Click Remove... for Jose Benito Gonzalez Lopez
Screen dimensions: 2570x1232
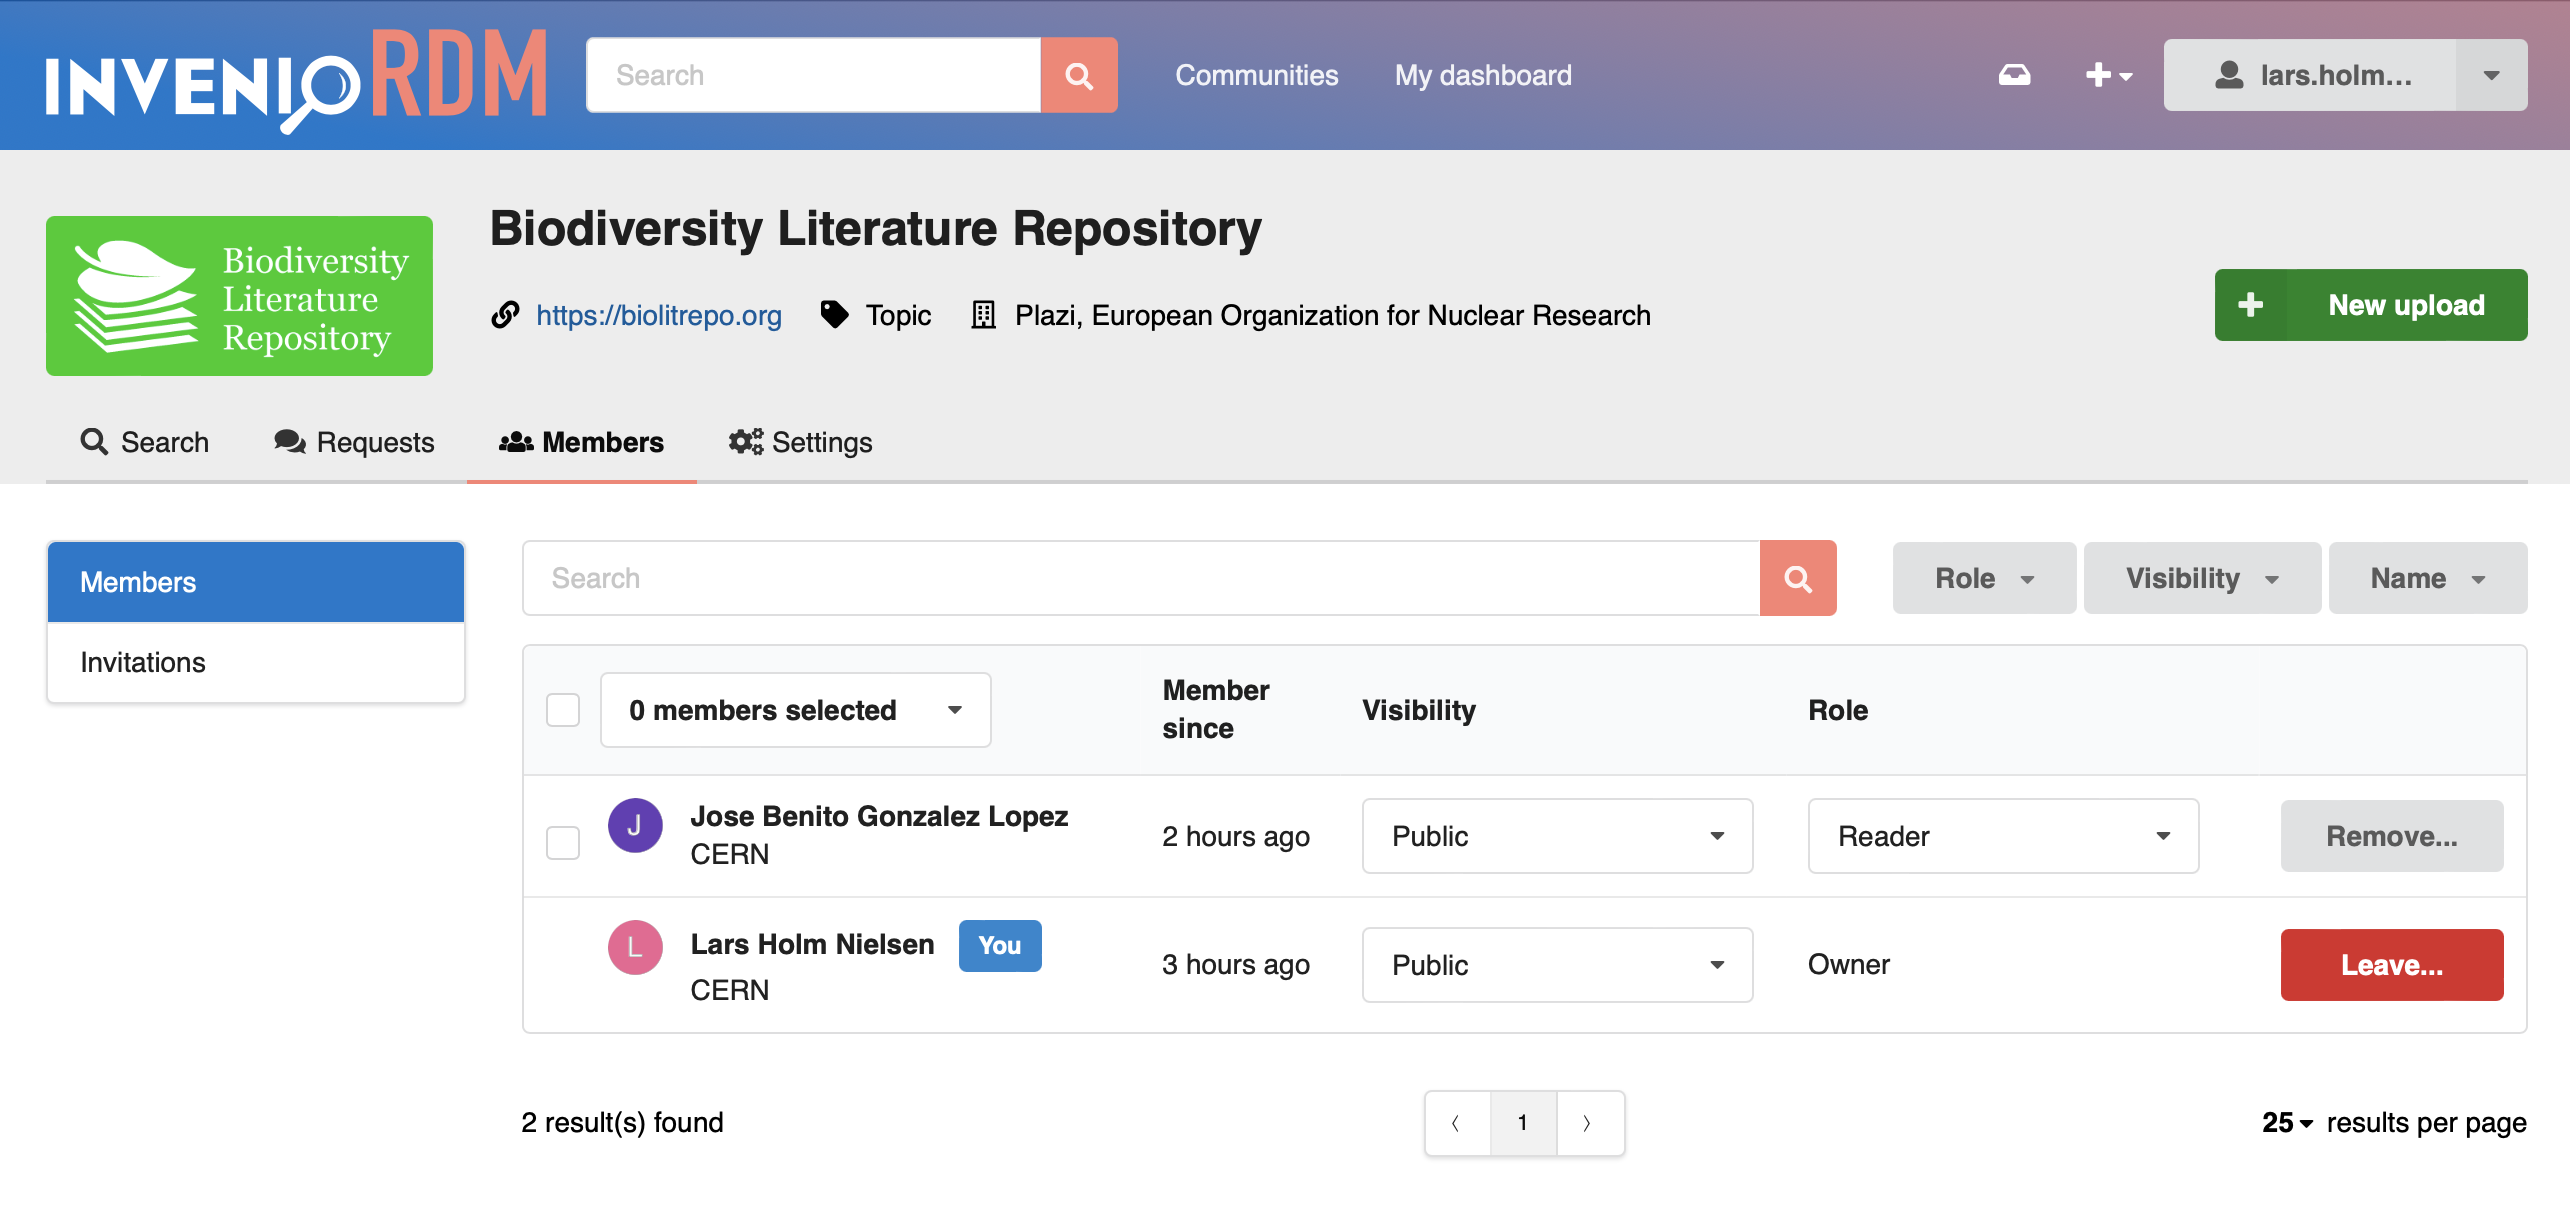(2392, 836)
